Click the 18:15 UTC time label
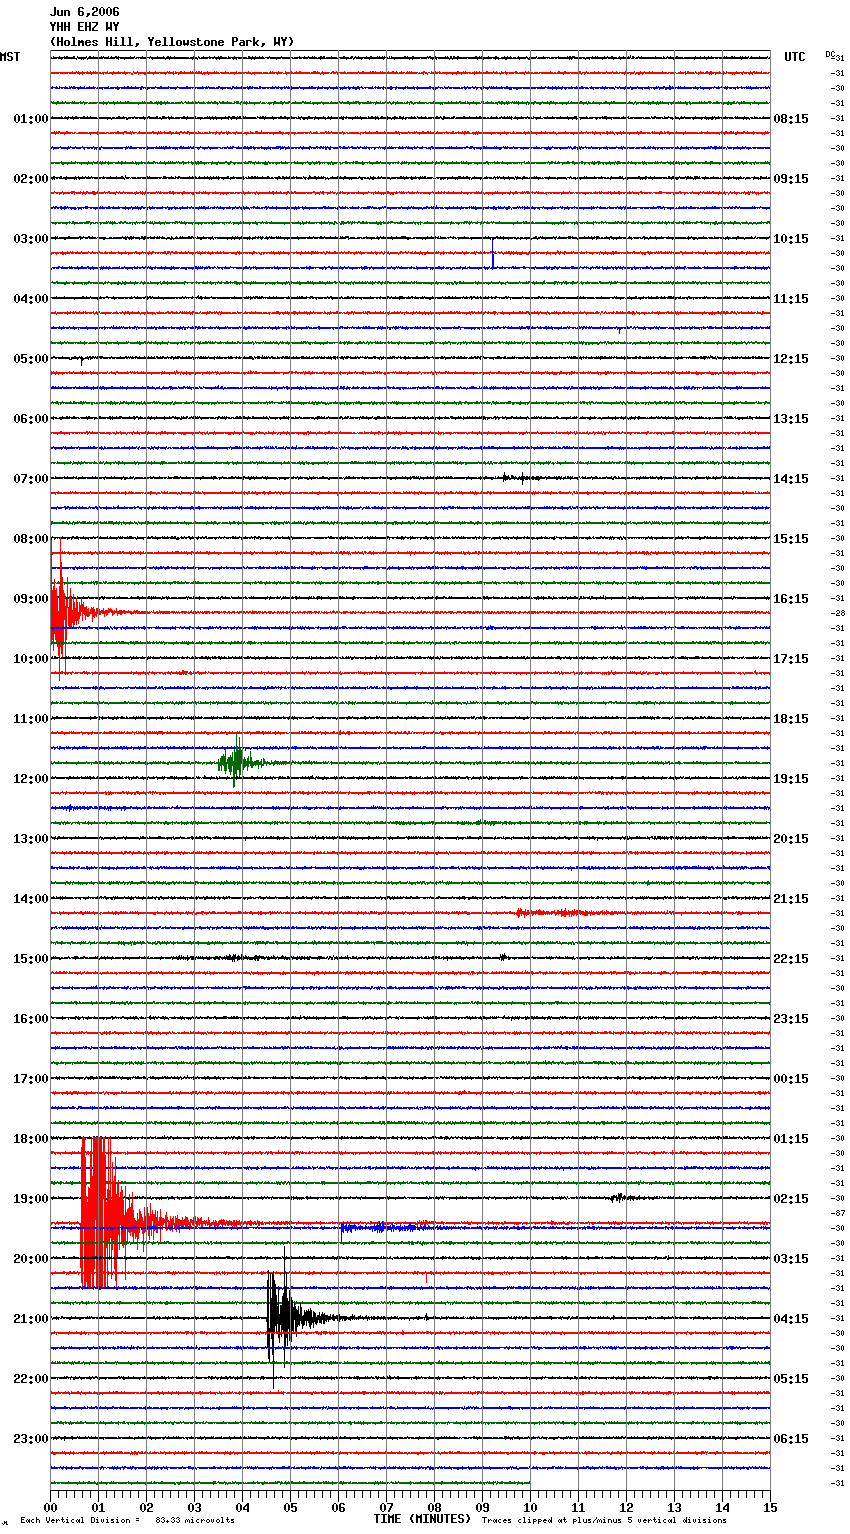 pyautogui.click(x=791, y=719)
